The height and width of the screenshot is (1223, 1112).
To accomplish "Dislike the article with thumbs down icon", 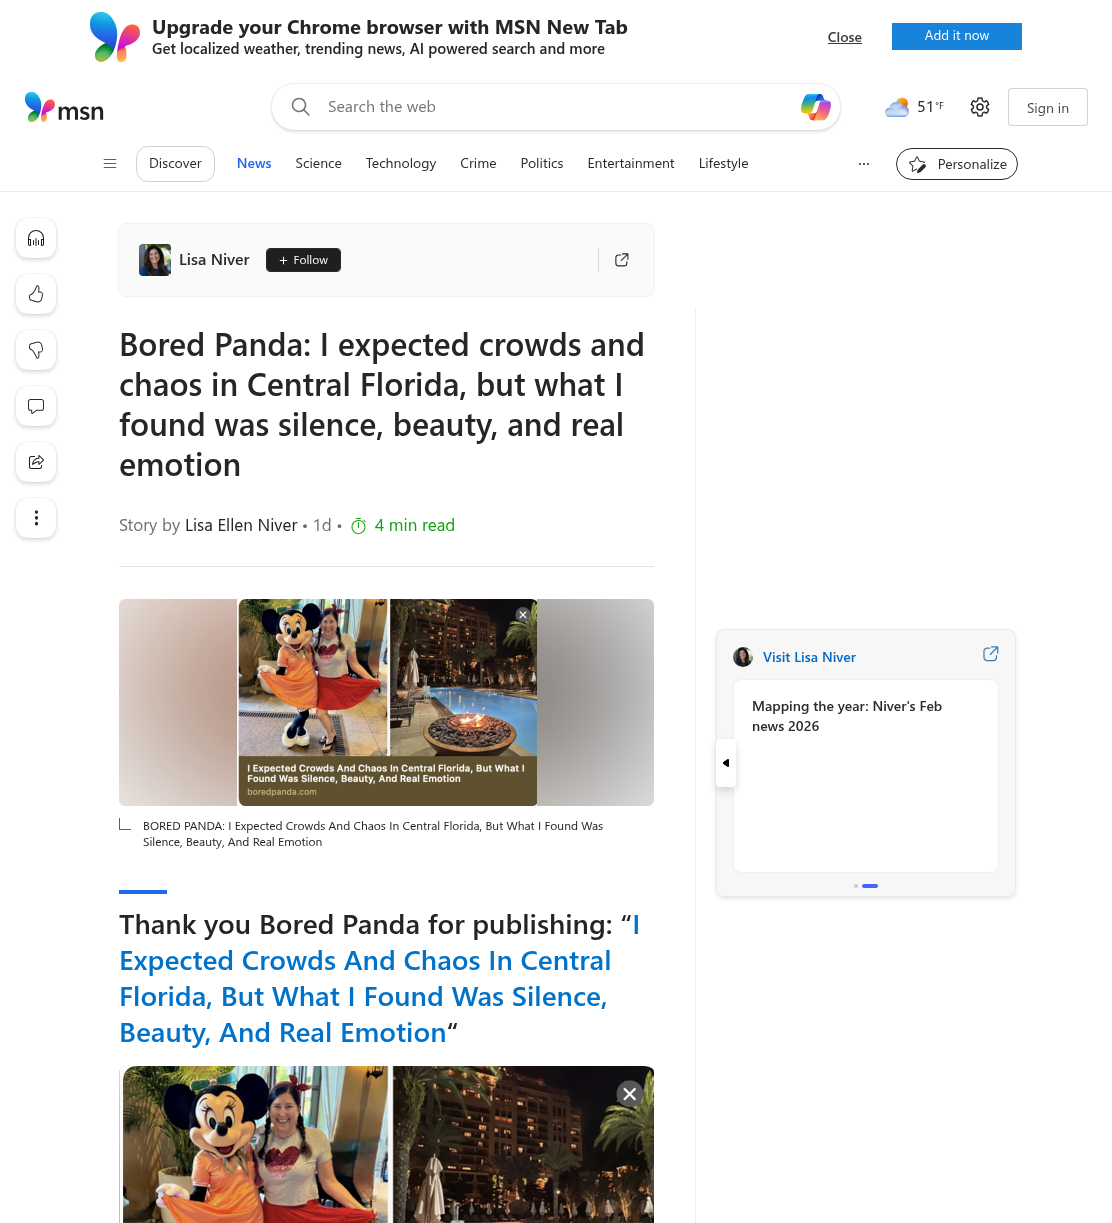I will pos(36,350).
